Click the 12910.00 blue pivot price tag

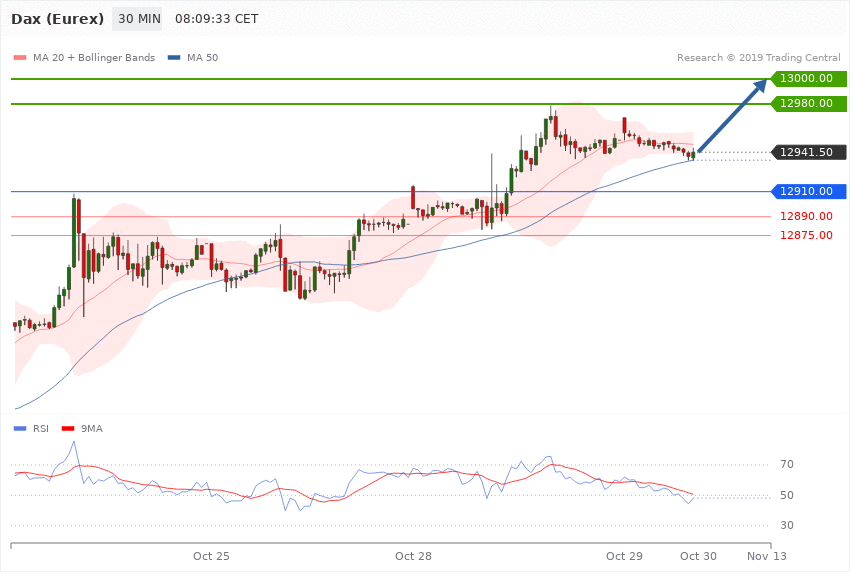coord(809,191)
